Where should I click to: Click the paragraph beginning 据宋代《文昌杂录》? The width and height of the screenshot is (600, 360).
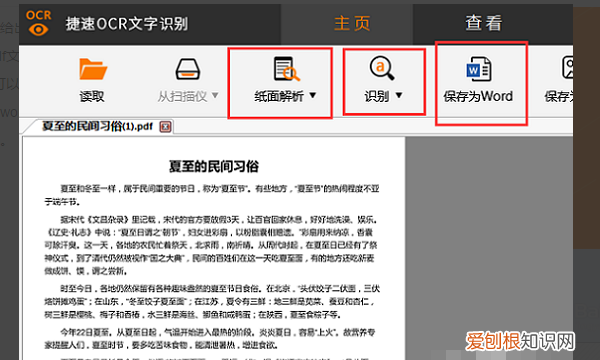click(x=212, y=245)
